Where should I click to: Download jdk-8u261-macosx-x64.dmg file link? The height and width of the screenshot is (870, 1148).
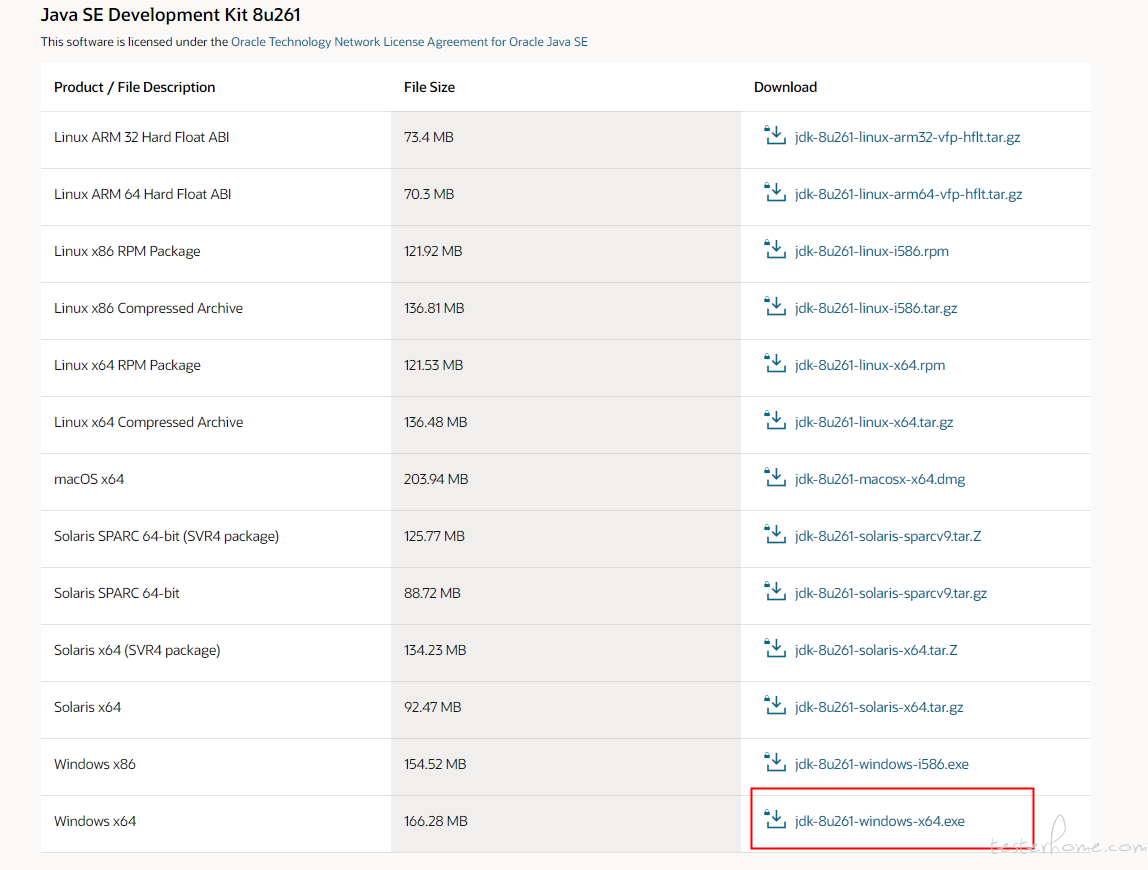[x=880, y=480]
